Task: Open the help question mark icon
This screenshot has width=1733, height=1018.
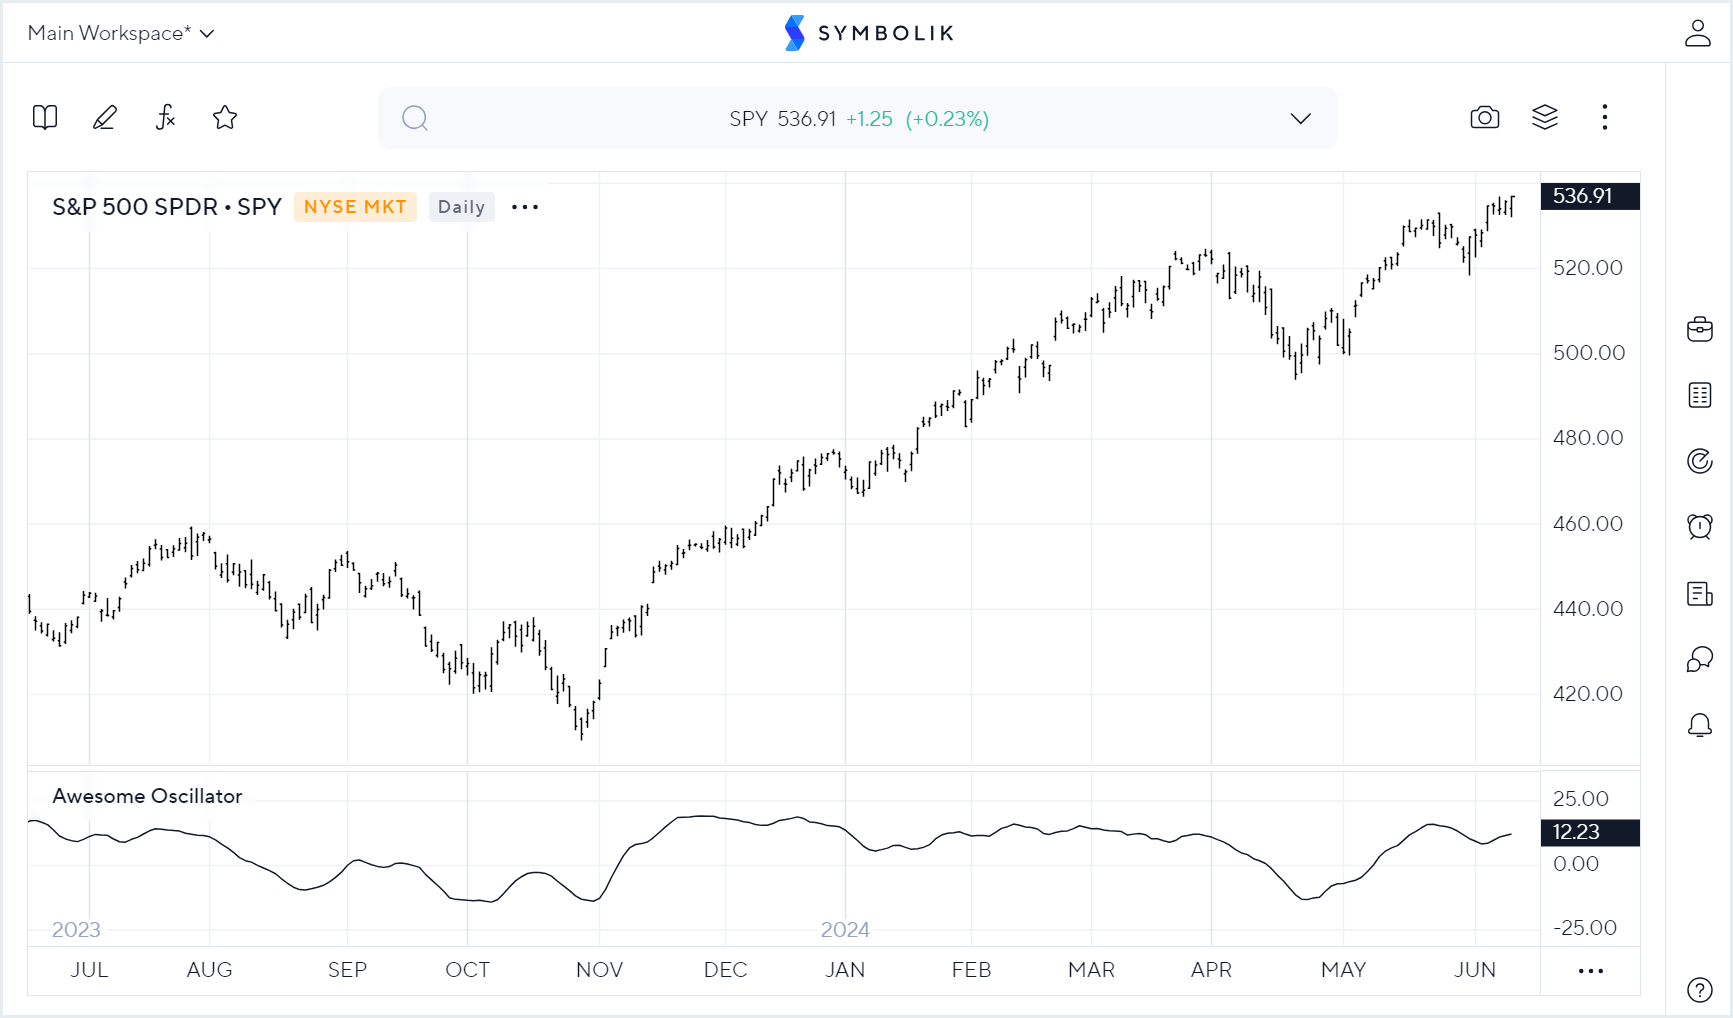Action: (1700, 990)
